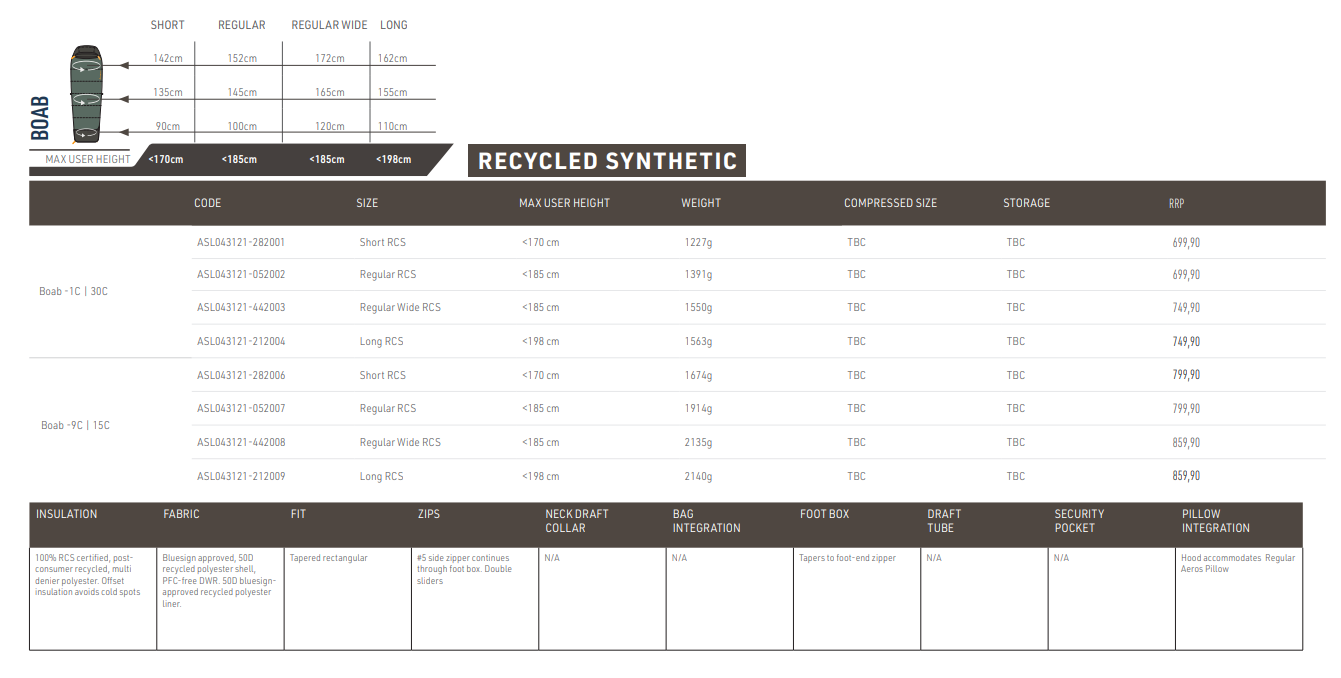Click the 'Hood accommodates Regular Aeros Pillow' text
This screenshot has height=678, width=1341.
[1238, 563]
